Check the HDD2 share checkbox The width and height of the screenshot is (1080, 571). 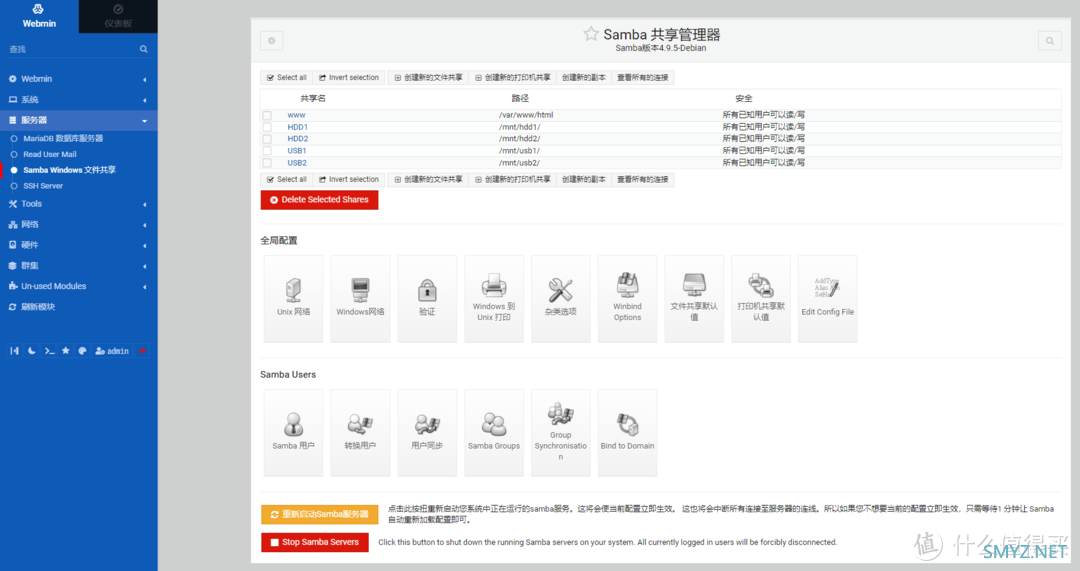(267, 139)
